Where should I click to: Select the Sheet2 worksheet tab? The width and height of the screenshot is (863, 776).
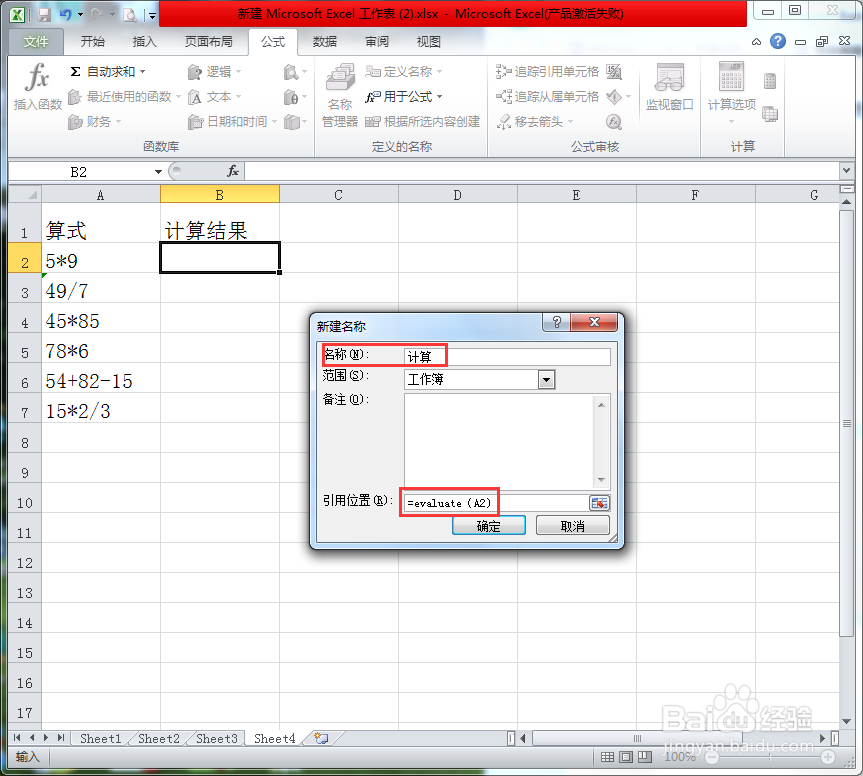click(157, 738)
